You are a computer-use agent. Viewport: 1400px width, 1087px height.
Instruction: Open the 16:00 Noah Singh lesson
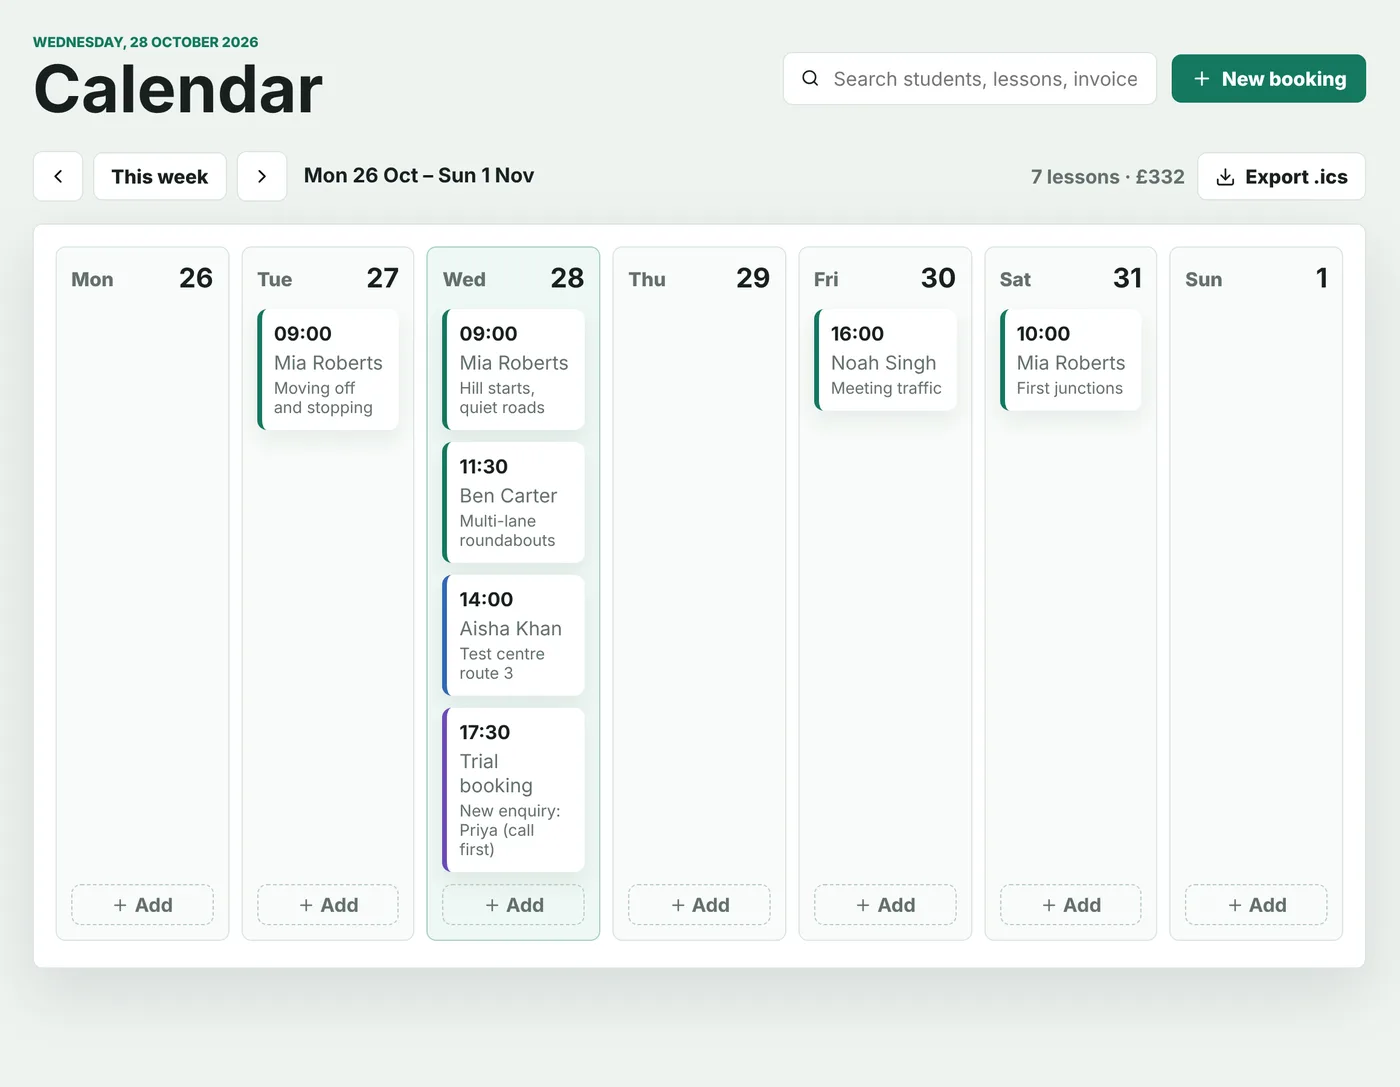click(886, 360)
